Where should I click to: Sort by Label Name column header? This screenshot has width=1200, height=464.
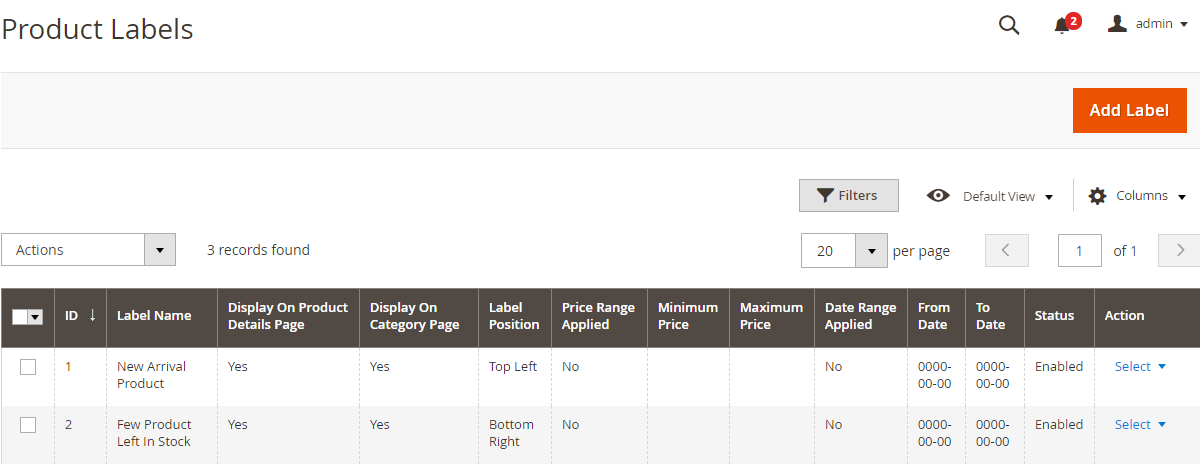click(154, 316)
